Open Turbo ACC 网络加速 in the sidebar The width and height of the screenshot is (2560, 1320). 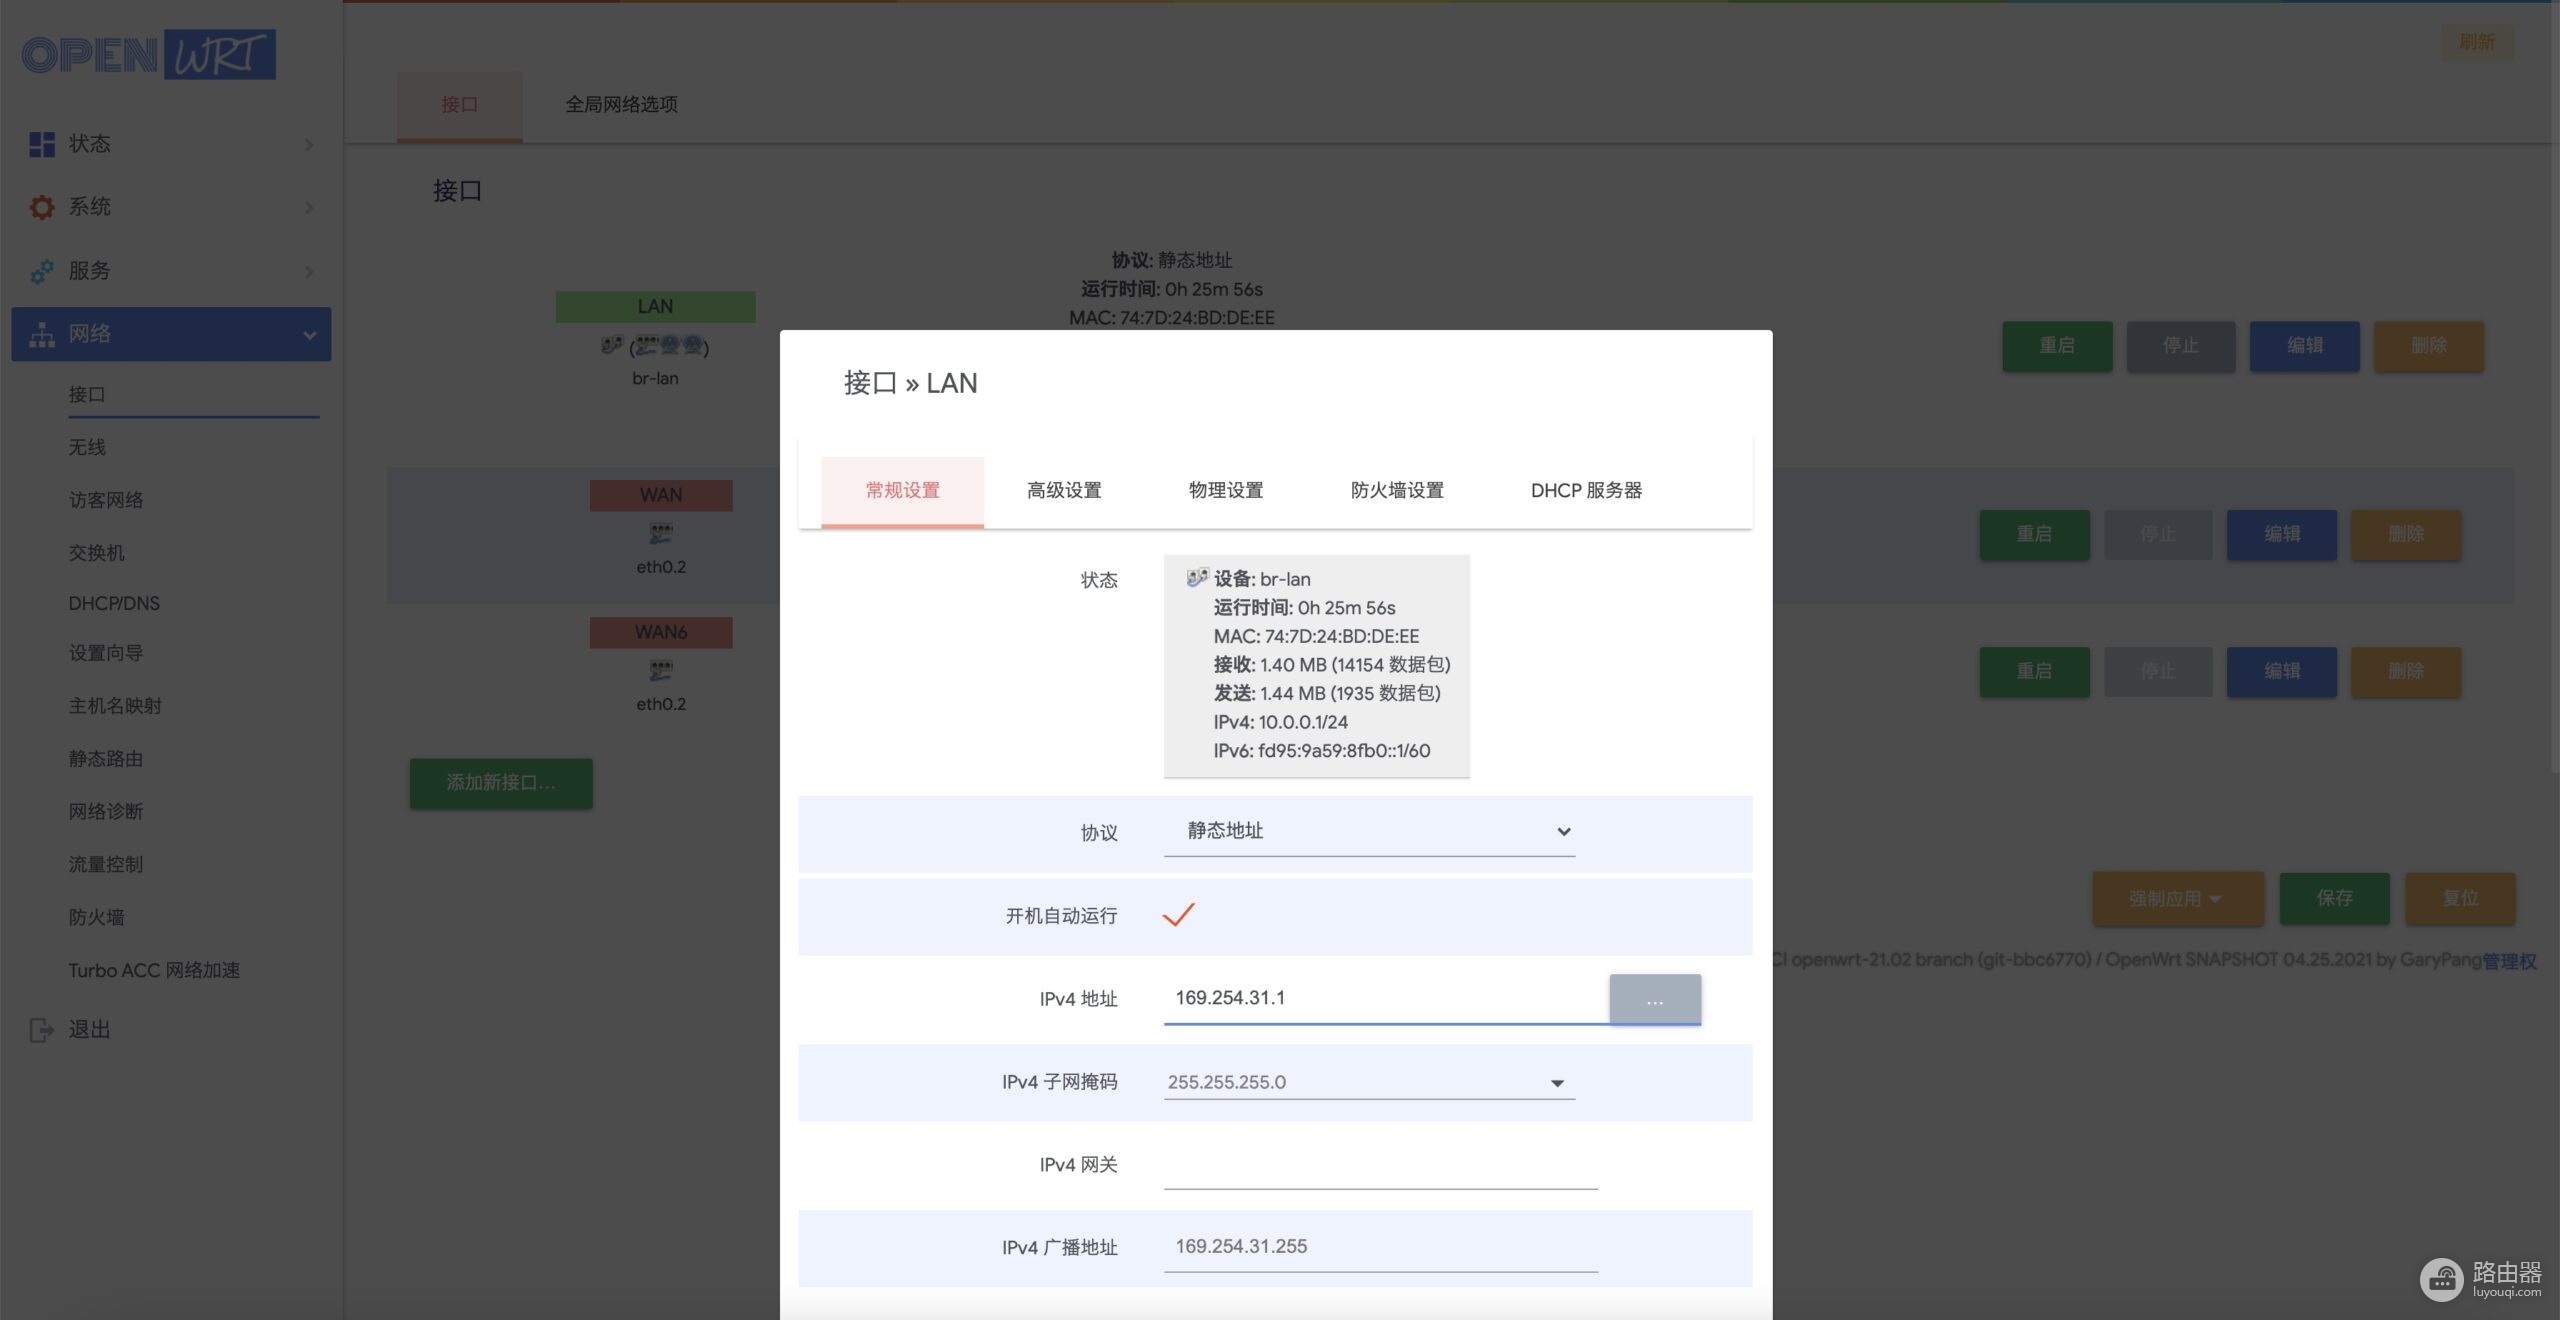coord(154,970)
